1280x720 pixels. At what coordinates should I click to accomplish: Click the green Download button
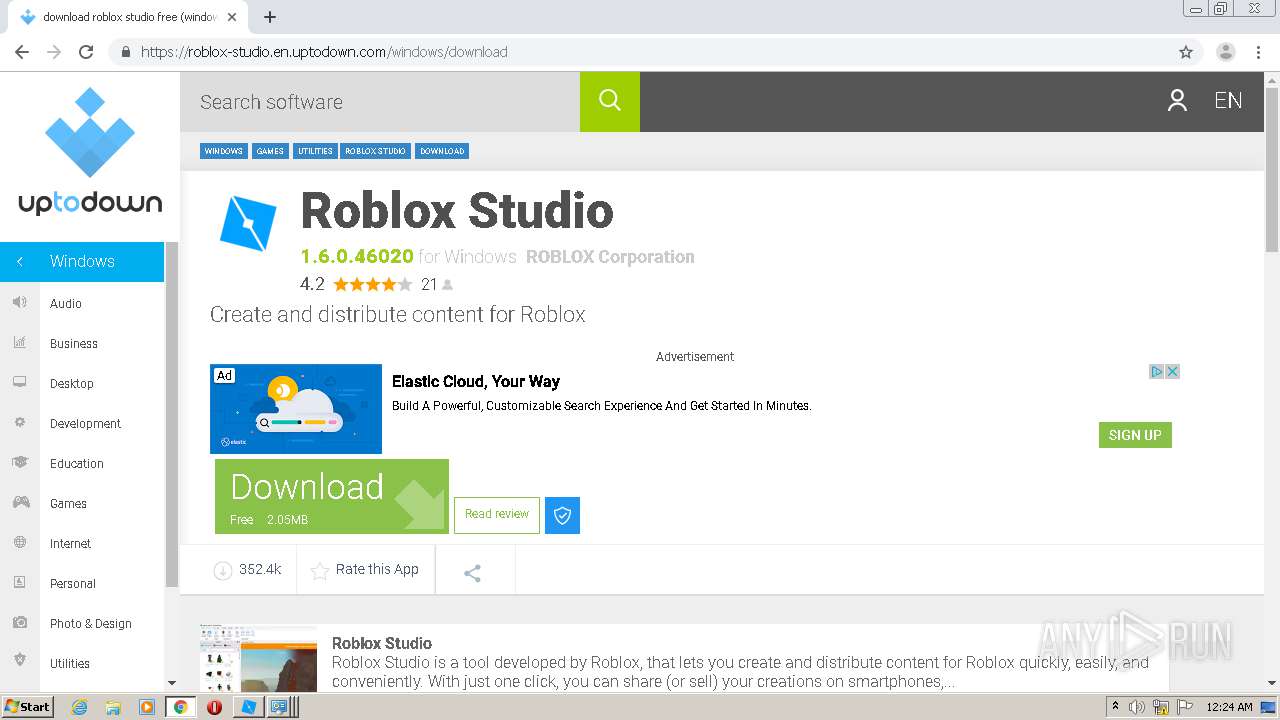tap(332, 496)
